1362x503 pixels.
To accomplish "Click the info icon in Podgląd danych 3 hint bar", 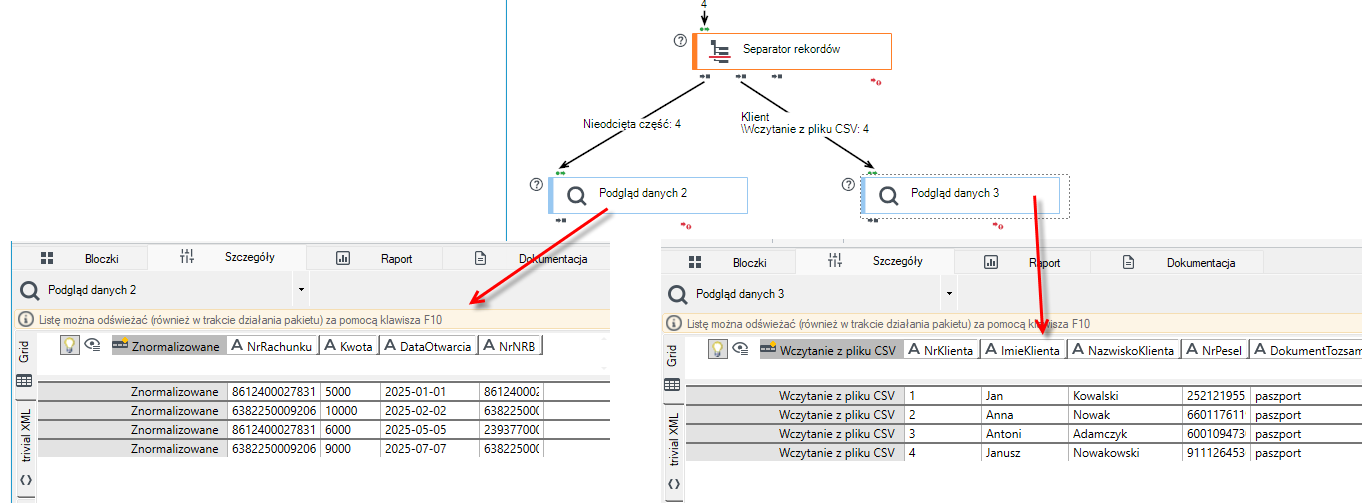I will point(673,324).
